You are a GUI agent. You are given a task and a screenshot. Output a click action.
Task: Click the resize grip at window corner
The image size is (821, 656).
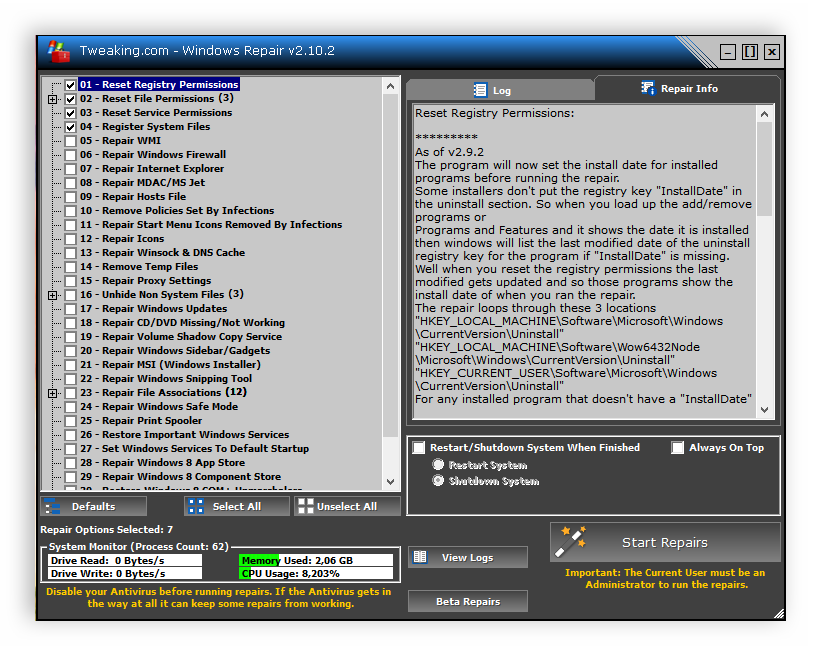[x=779, y=614]
